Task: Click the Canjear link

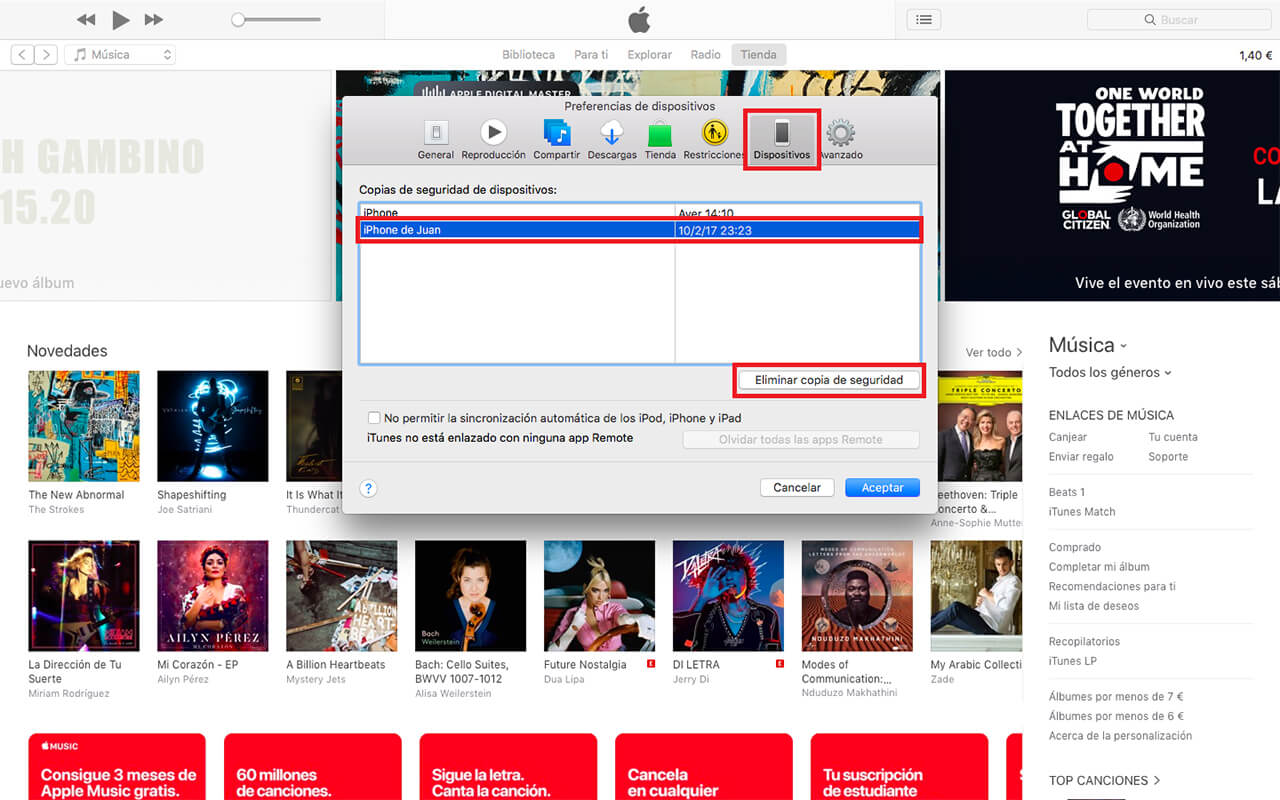Action: coord(1067,437)
